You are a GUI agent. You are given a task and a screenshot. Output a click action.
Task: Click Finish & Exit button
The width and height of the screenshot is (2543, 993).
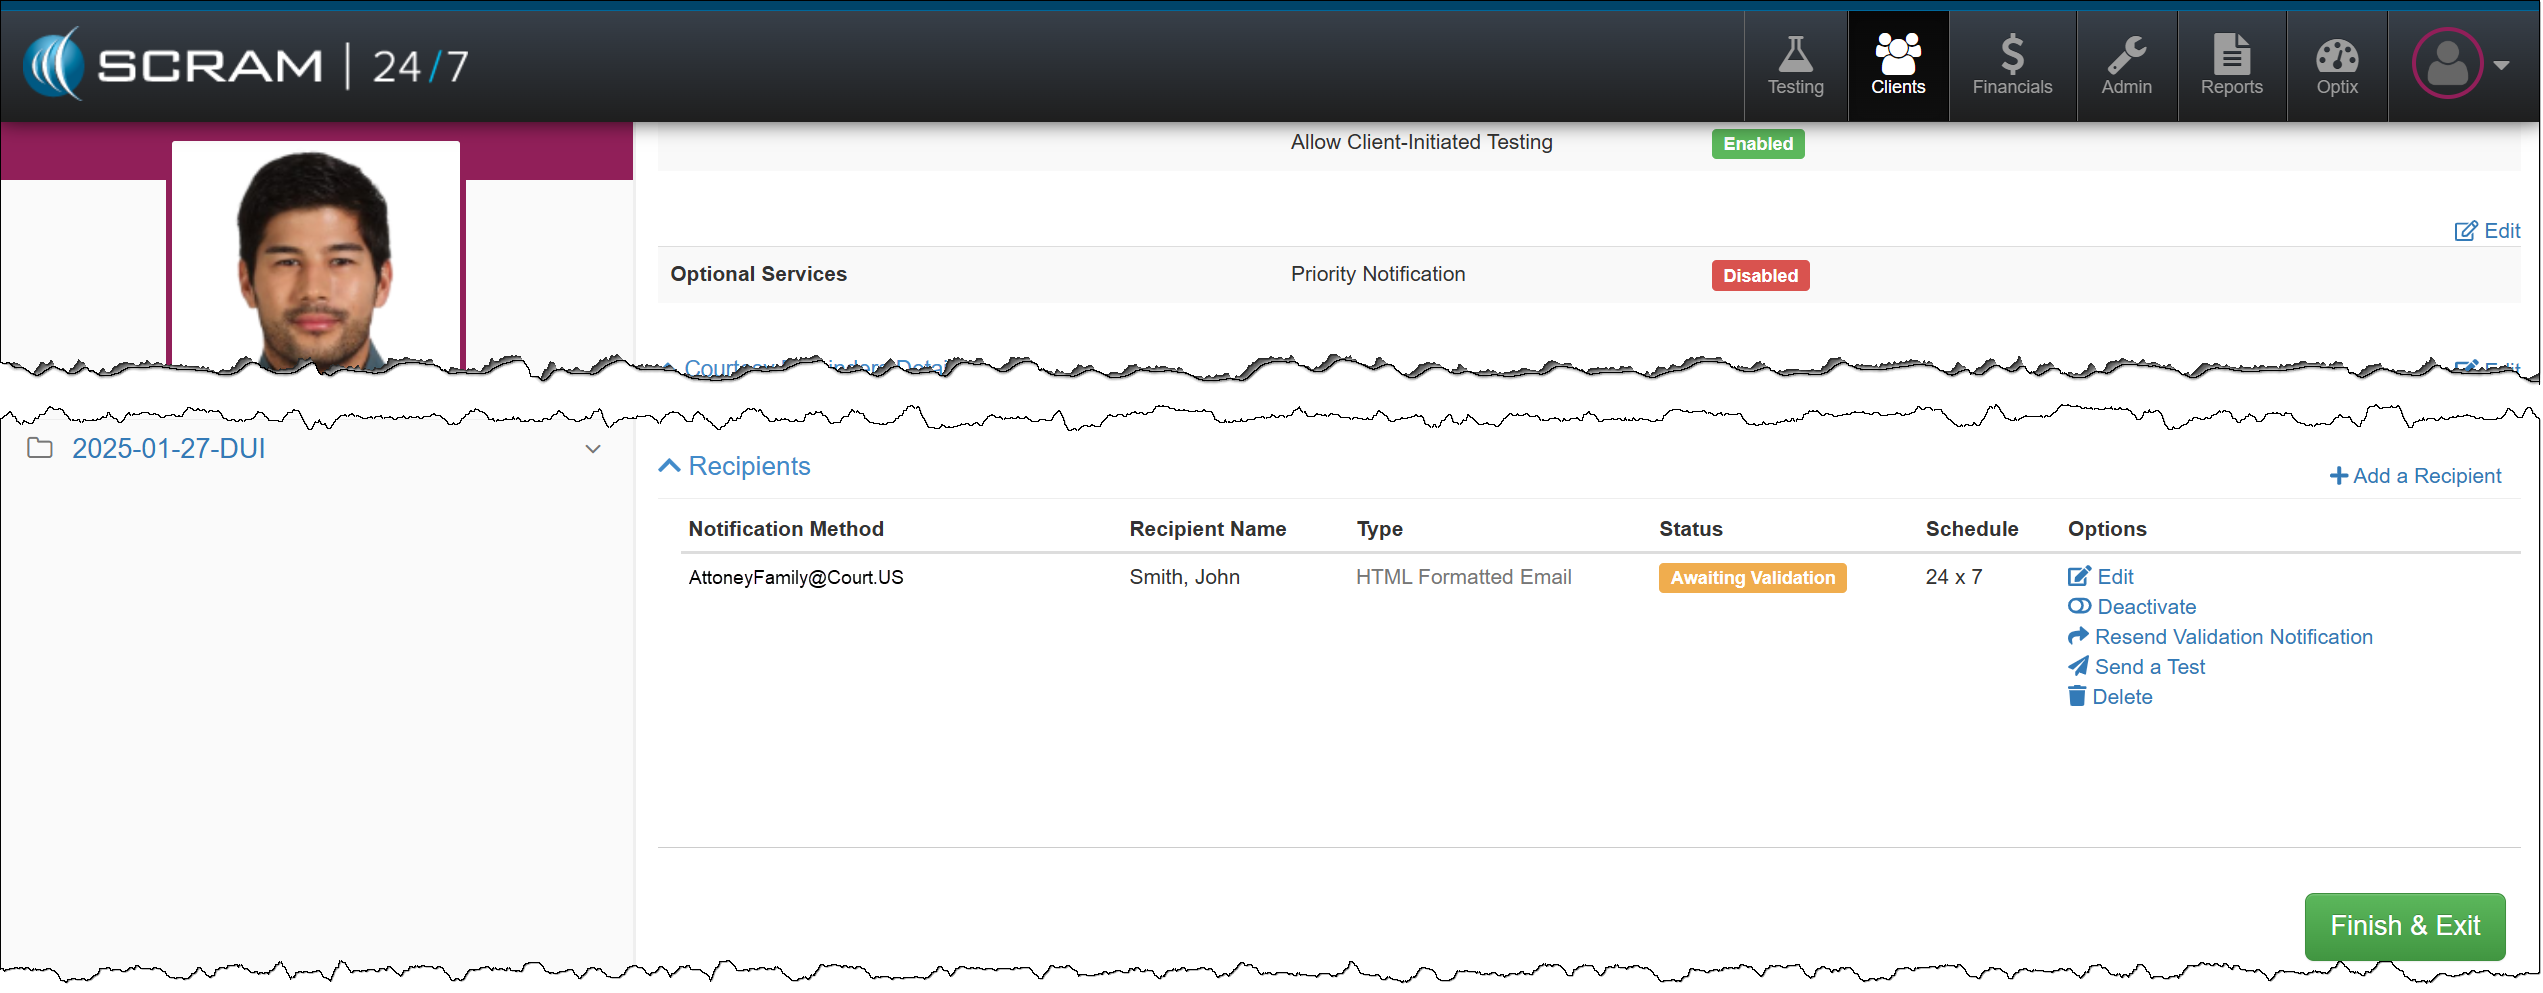(2403, 926)
